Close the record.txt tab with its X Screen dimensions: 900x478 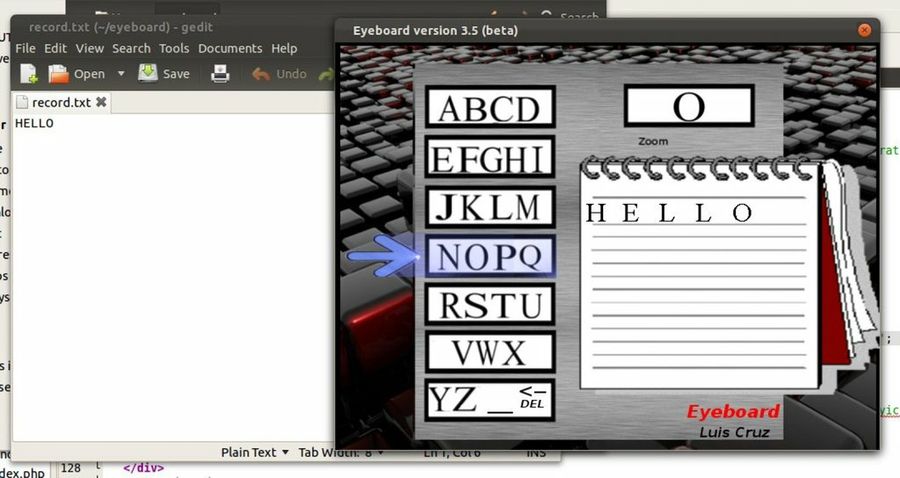tap(101, 102)
